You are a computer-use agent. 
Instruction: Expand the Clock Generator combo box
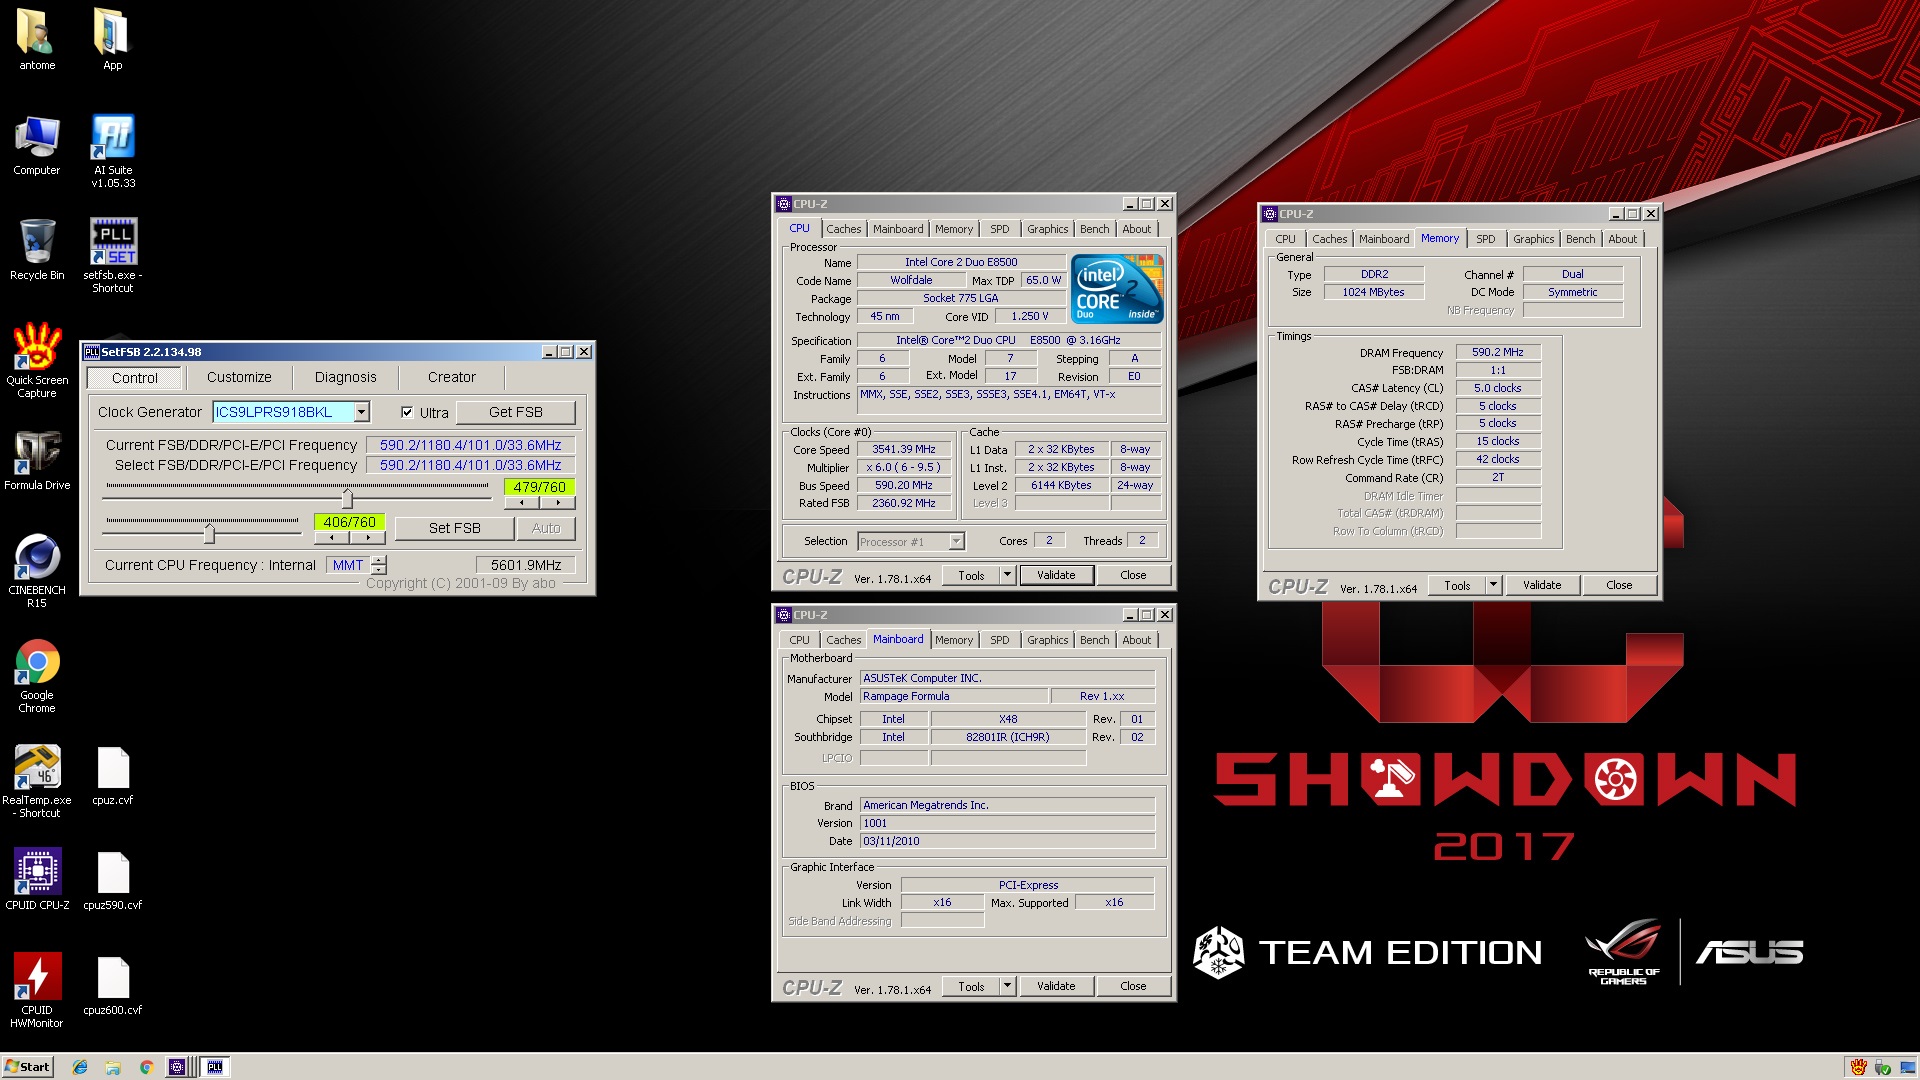point(361,412)
